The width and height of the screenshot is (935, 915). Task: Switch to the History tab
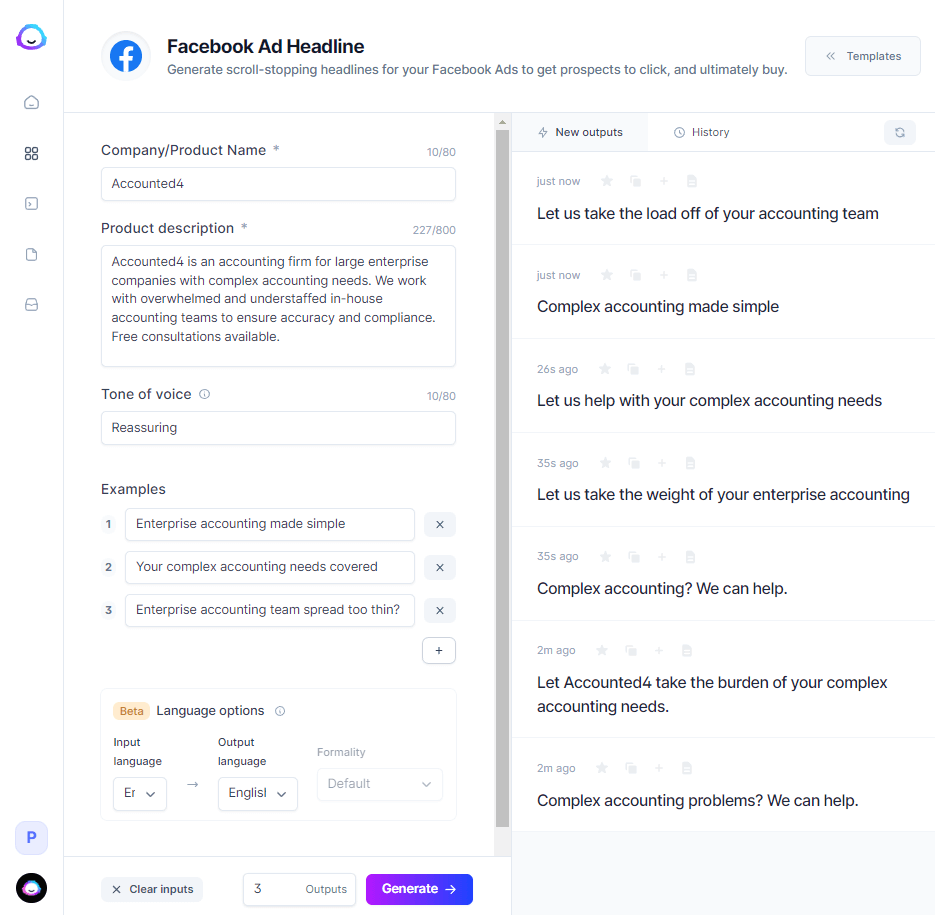pyautogui.click(x=701, y=132)
